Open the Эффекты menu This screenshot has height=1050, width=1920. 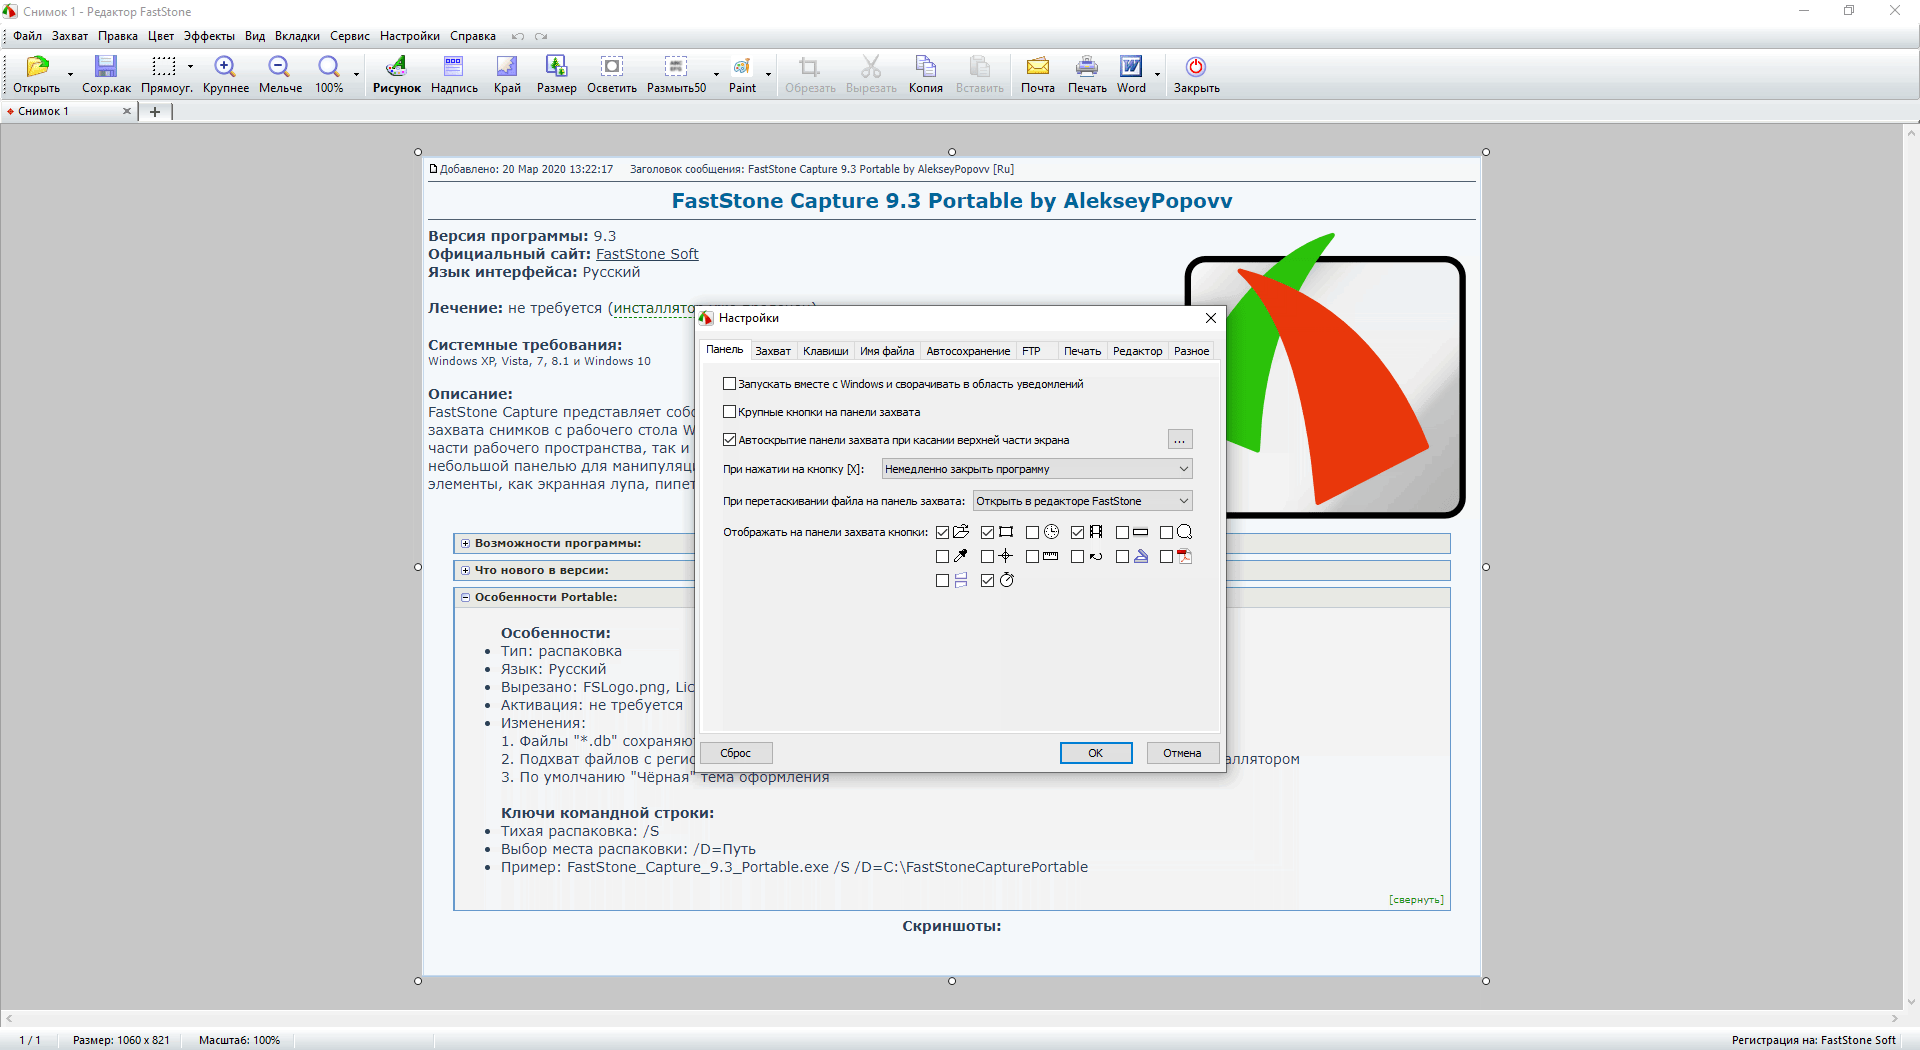(209, 36)
